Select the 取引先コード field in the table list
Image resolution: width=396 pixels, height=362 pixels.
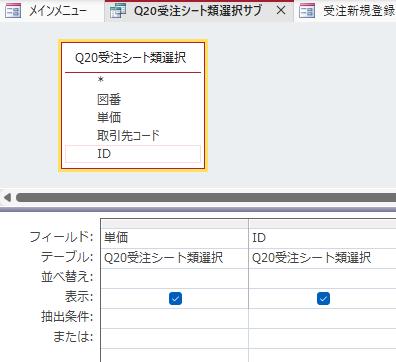(133, 135)
